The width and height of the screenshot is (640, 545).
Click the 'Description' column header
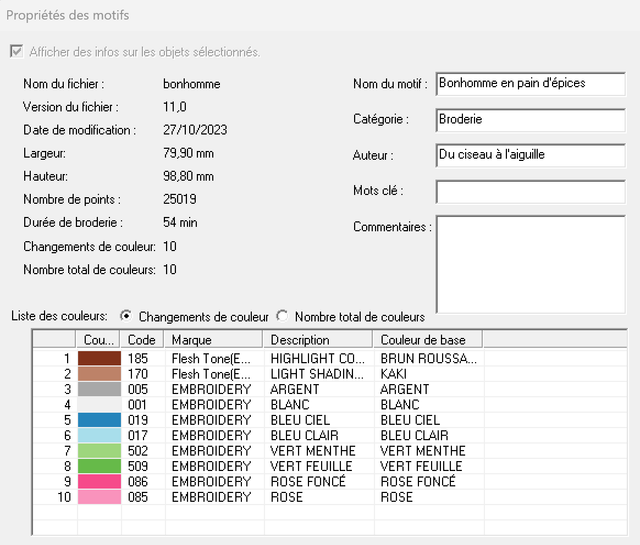pos(318,340)
